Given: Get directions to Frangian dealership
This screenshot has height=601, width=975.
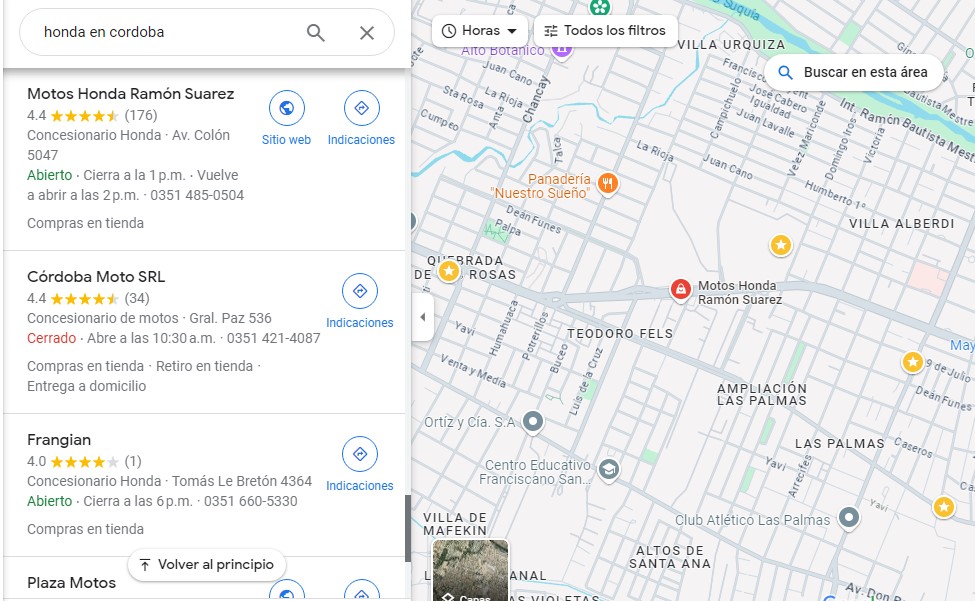Looking at the screenshot, I should (x=360, y=454).
